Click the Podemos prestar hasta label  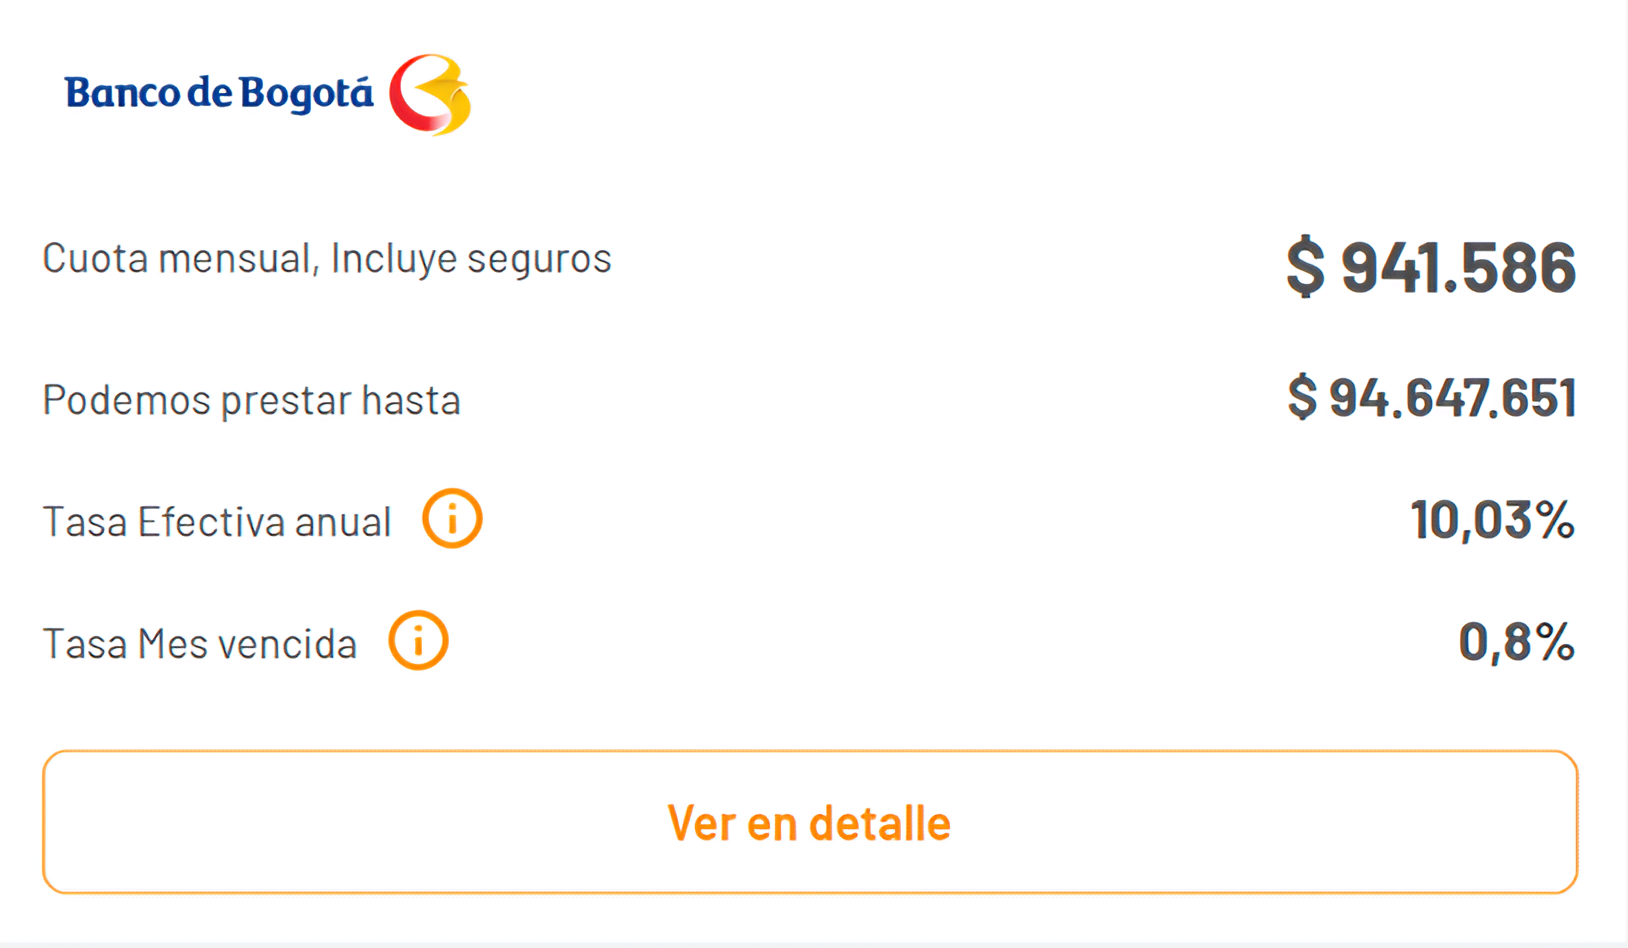[x=251, y=400]
